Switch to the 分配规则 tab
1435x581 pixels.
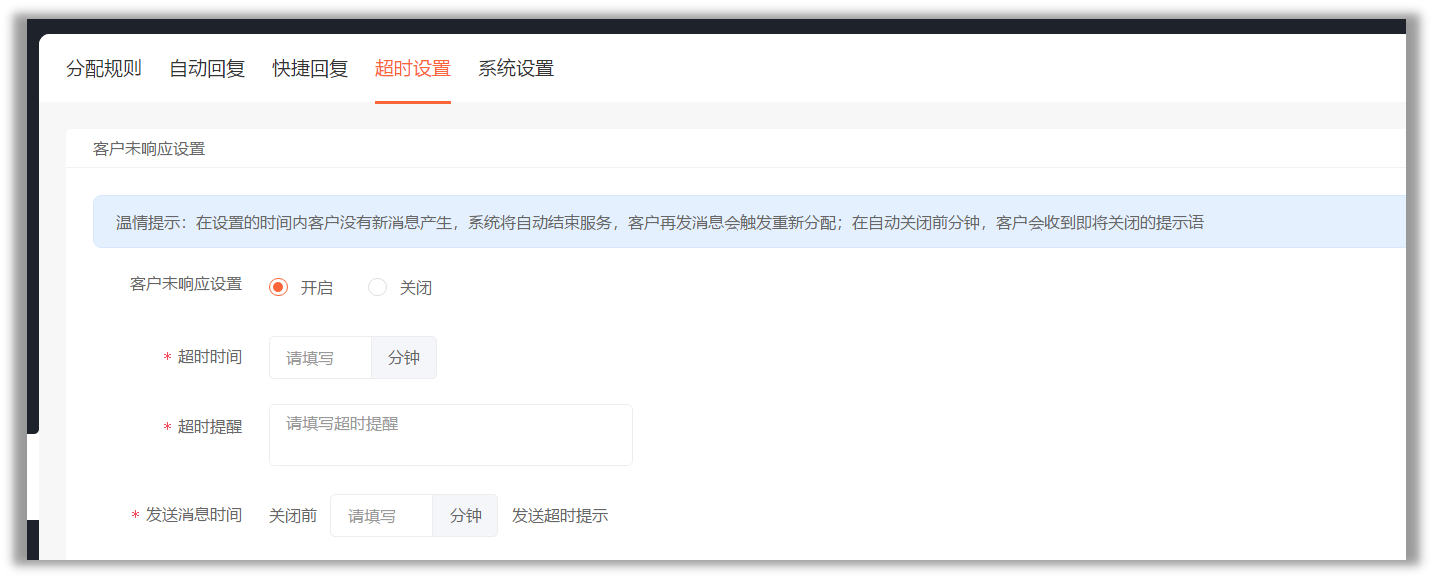[104, 69]
